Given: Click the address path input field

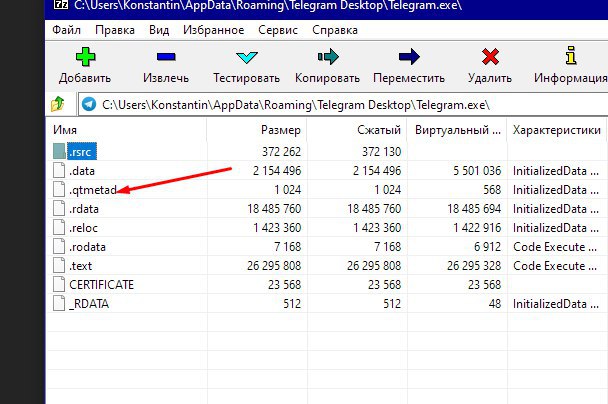Looking at the screenshot, I should coord(343,104).
